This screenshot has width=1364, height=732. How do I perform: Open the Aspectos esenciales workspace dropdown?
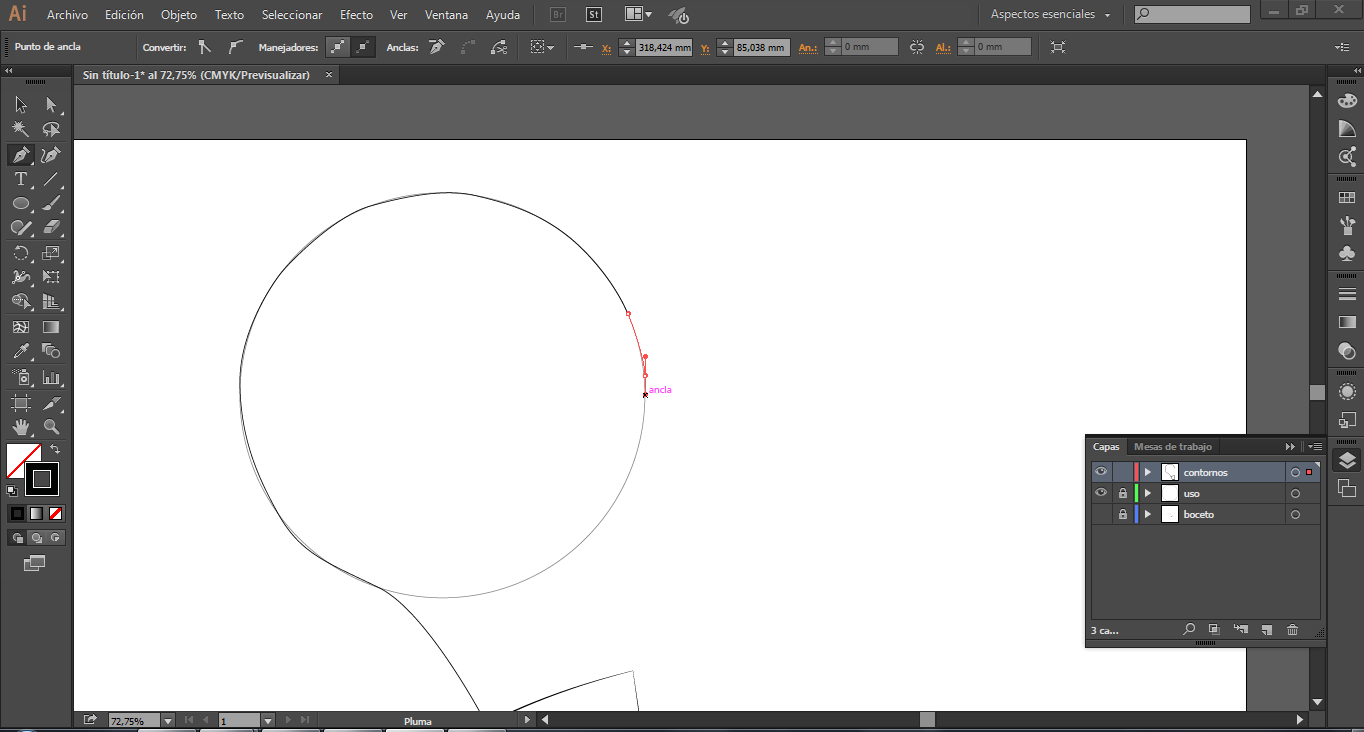coord(1050,15)
